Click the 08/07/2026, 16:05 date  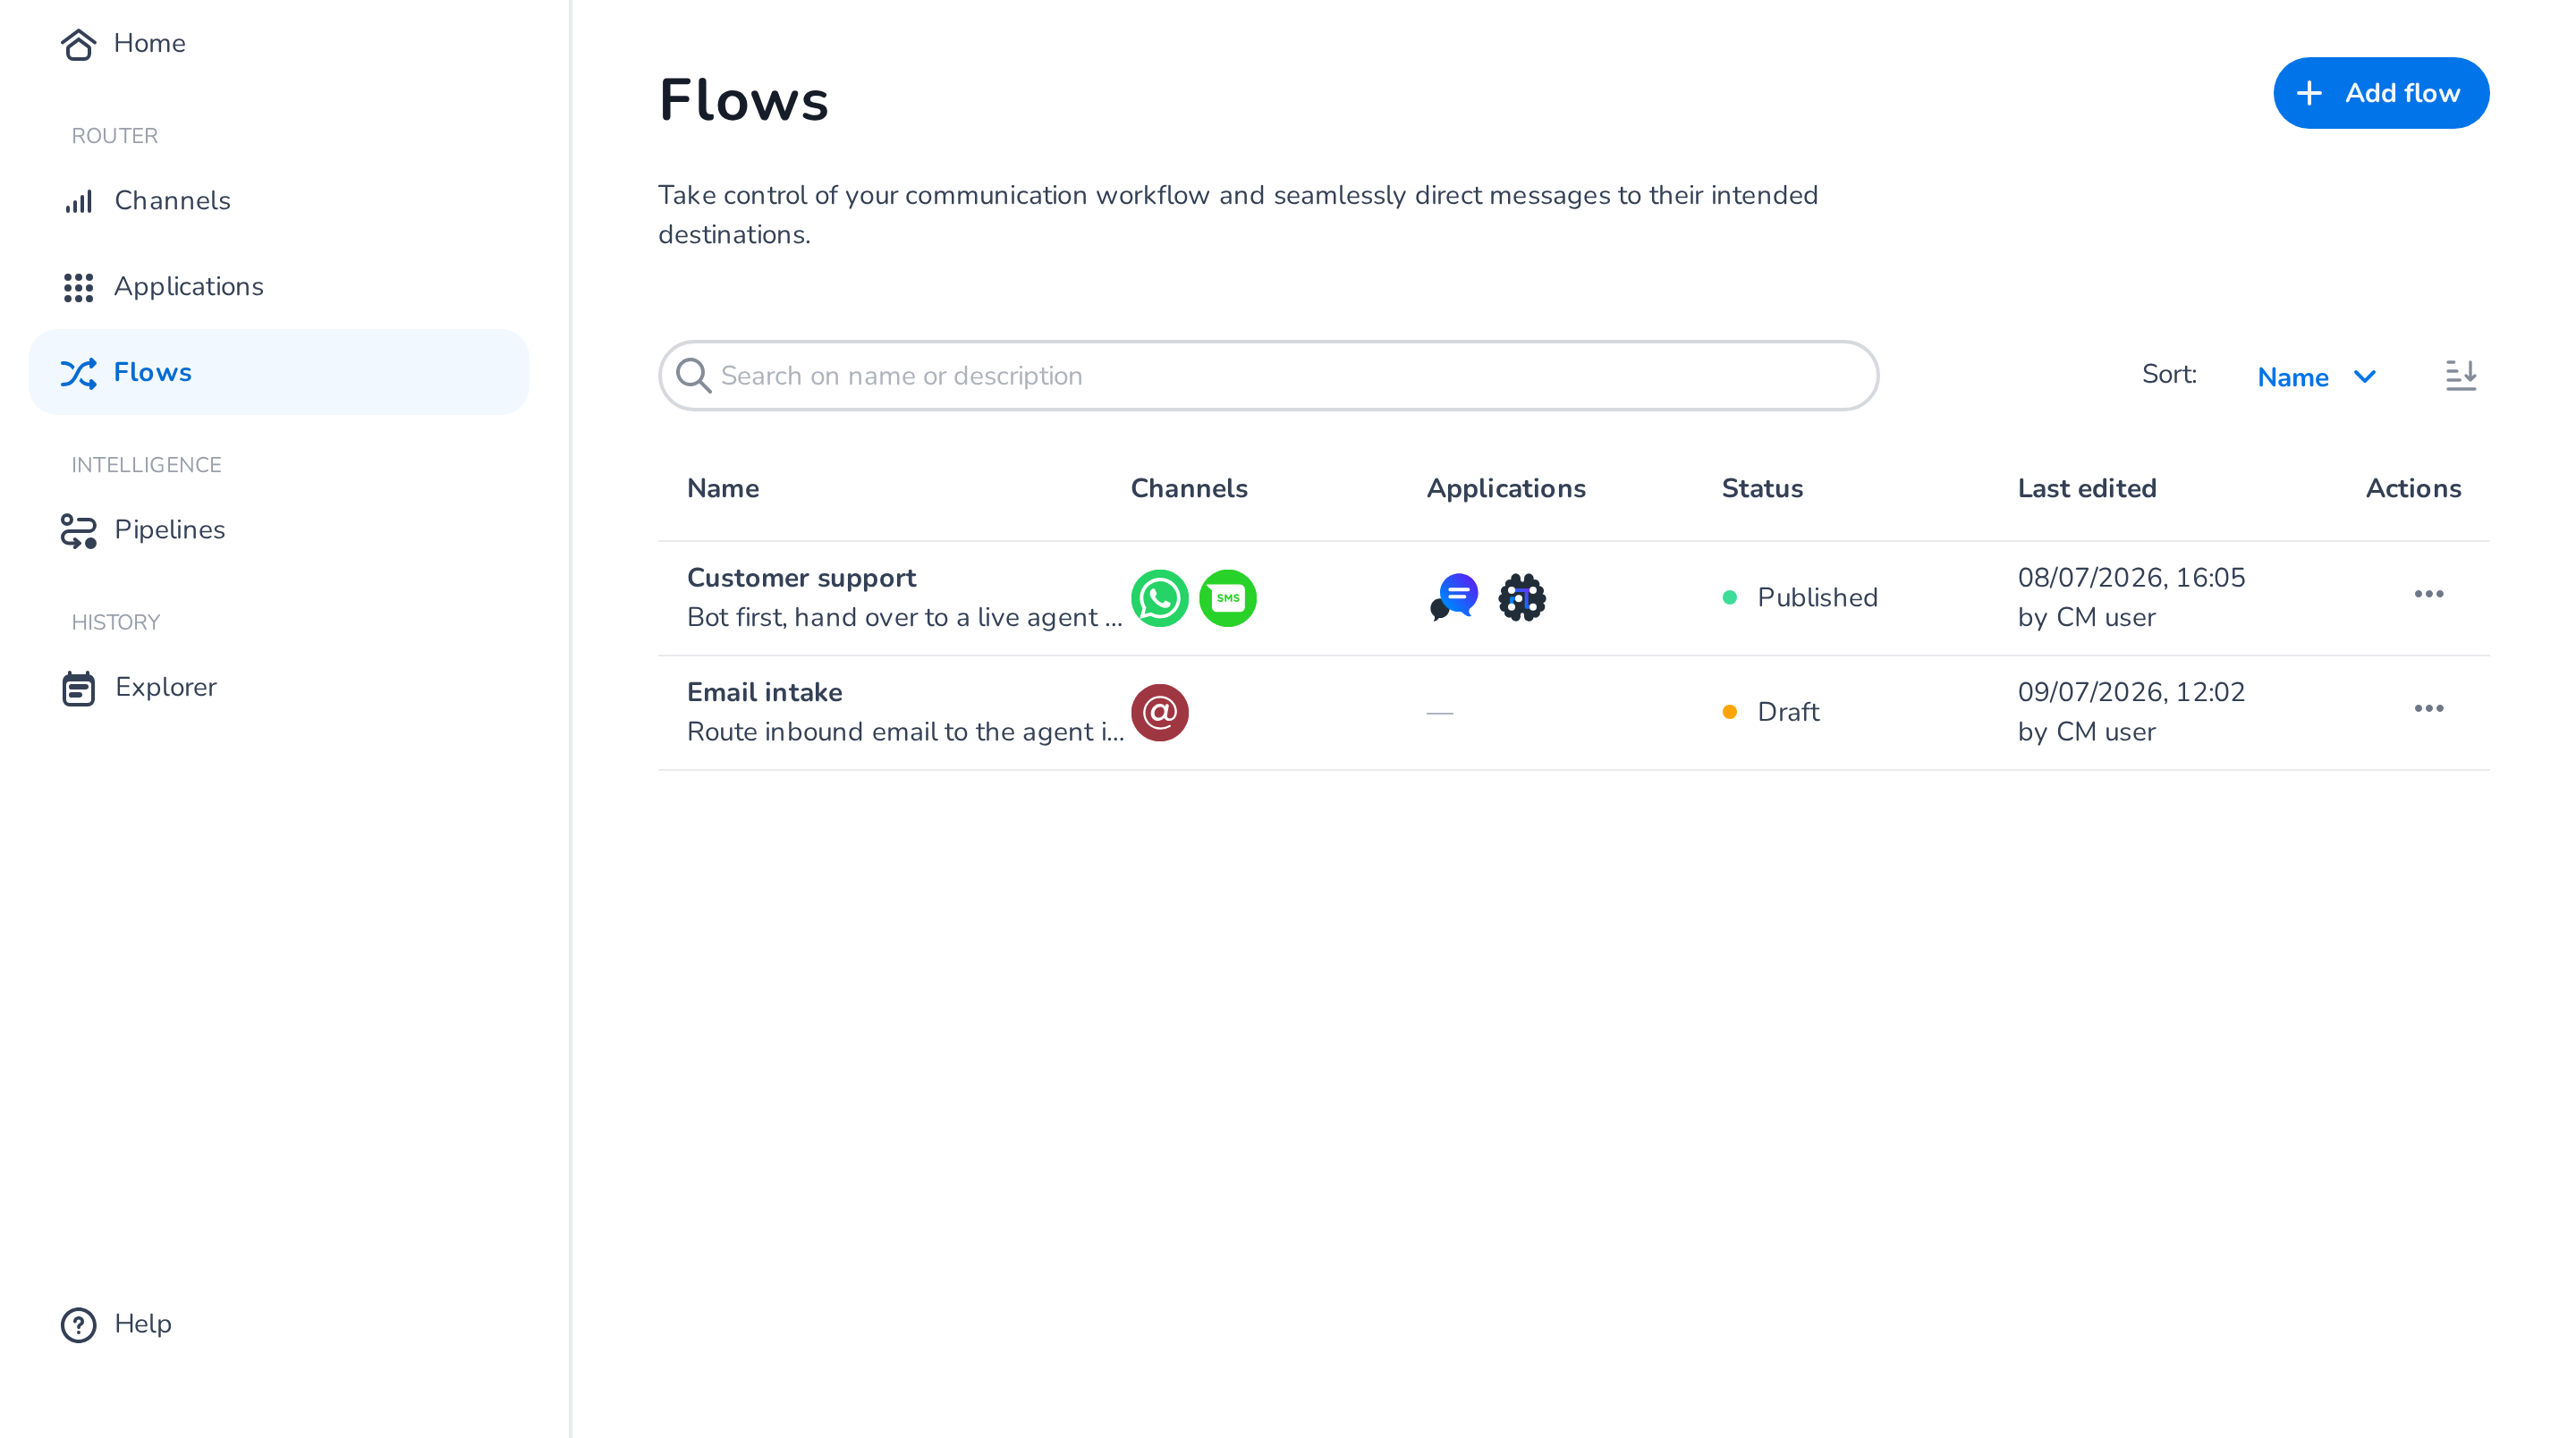tap(2131, 578)
